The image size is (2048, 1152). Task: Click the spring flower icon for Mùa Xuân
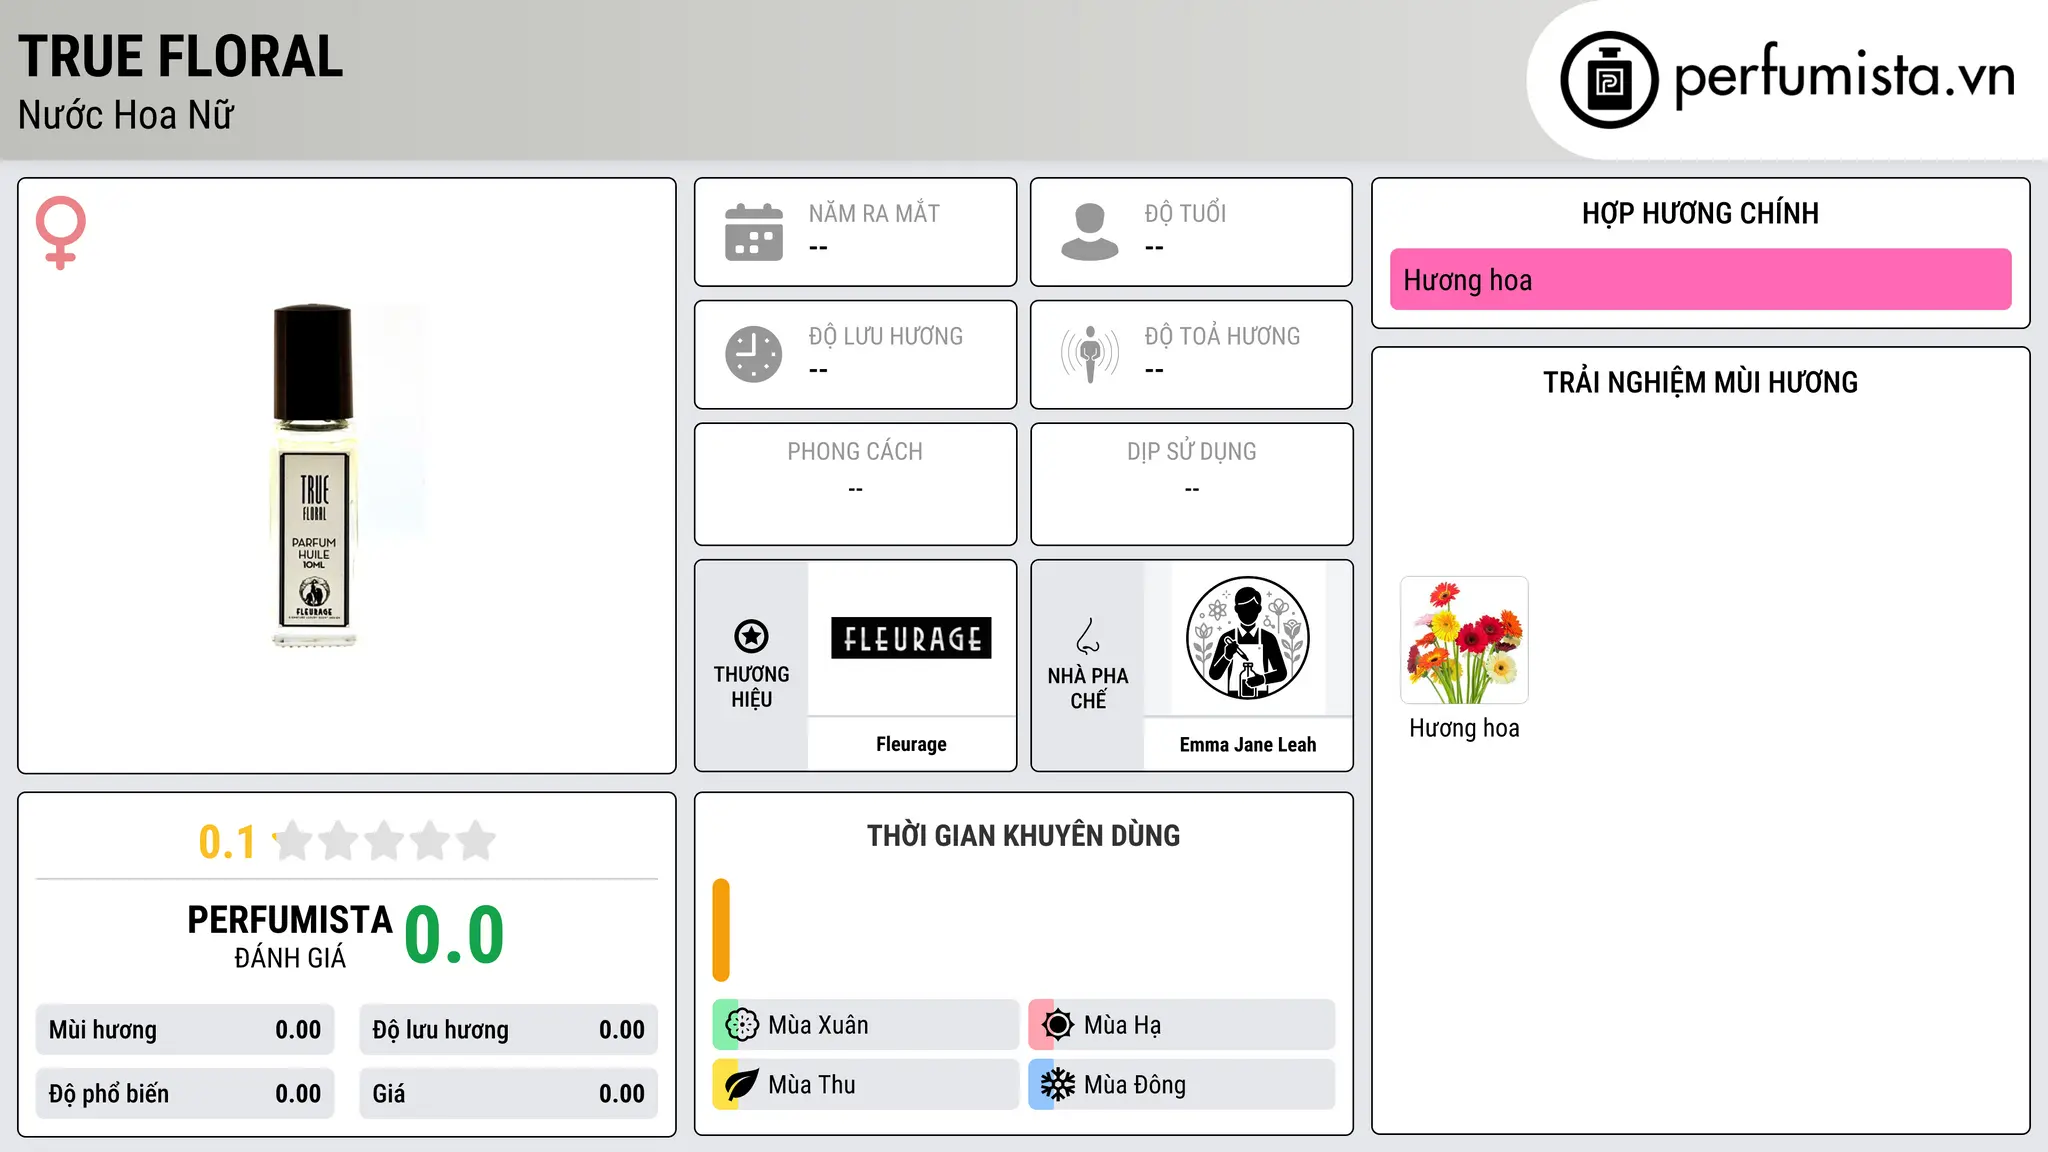(x=742, y=1025)
